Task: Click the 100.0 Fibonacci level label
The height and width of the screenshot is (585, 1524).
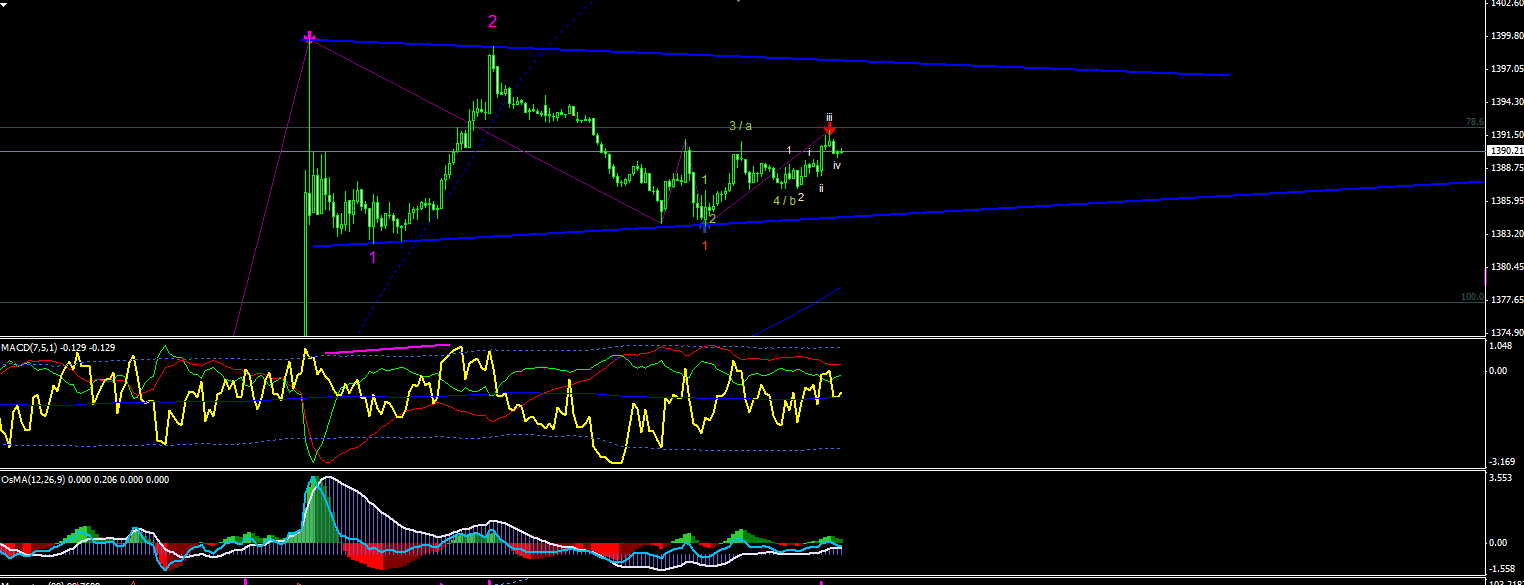Action: coord(1471,297)
